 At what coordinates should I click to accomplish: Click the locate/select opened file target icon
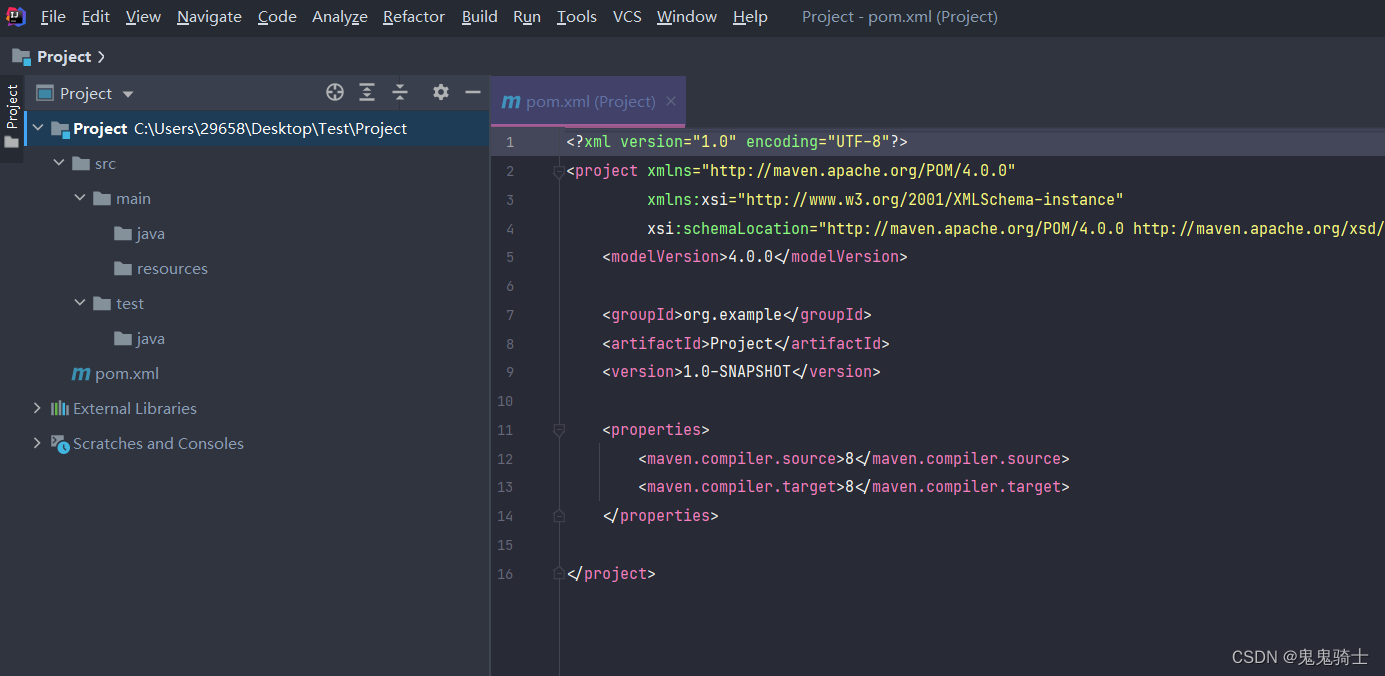(335, 92)
